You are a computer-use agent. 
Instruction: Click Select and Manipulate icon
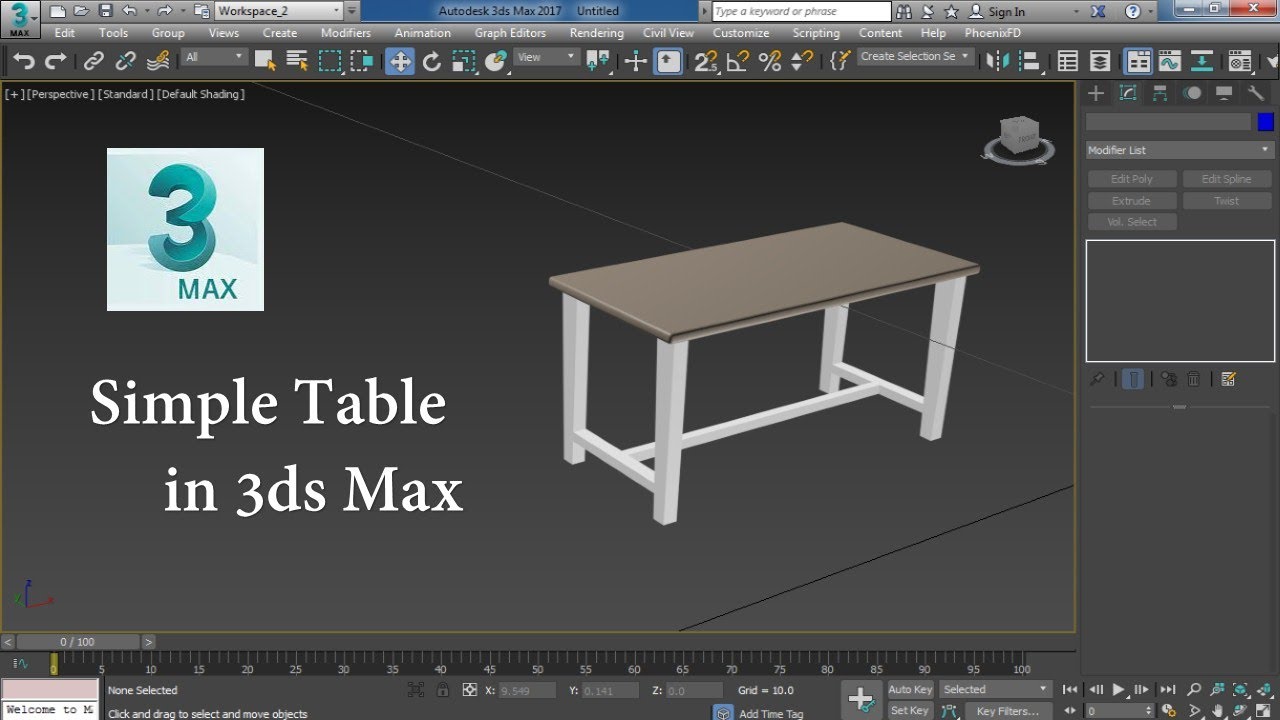click(x=636, y=61)
